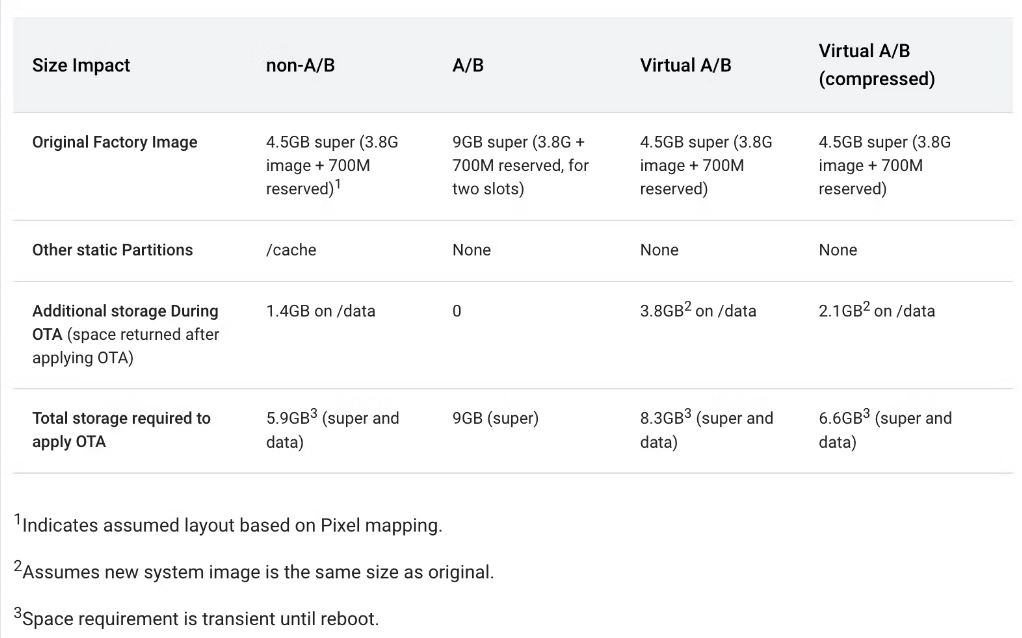Image resolution: width=1022 pixels, height=638 pixels.
Task: Click the '9GB (super)' total storage cell
Action: pyautogui.click(x=495, y=418)
